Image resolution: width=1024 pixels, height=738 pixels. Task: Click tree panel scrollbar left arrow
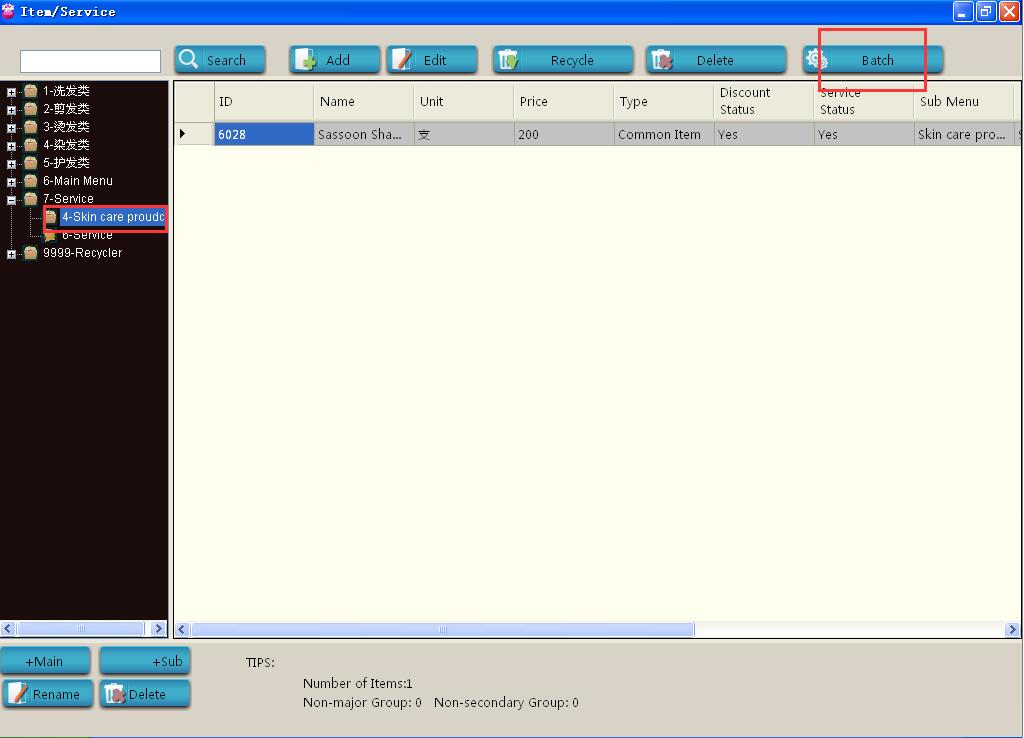(8, 628)
